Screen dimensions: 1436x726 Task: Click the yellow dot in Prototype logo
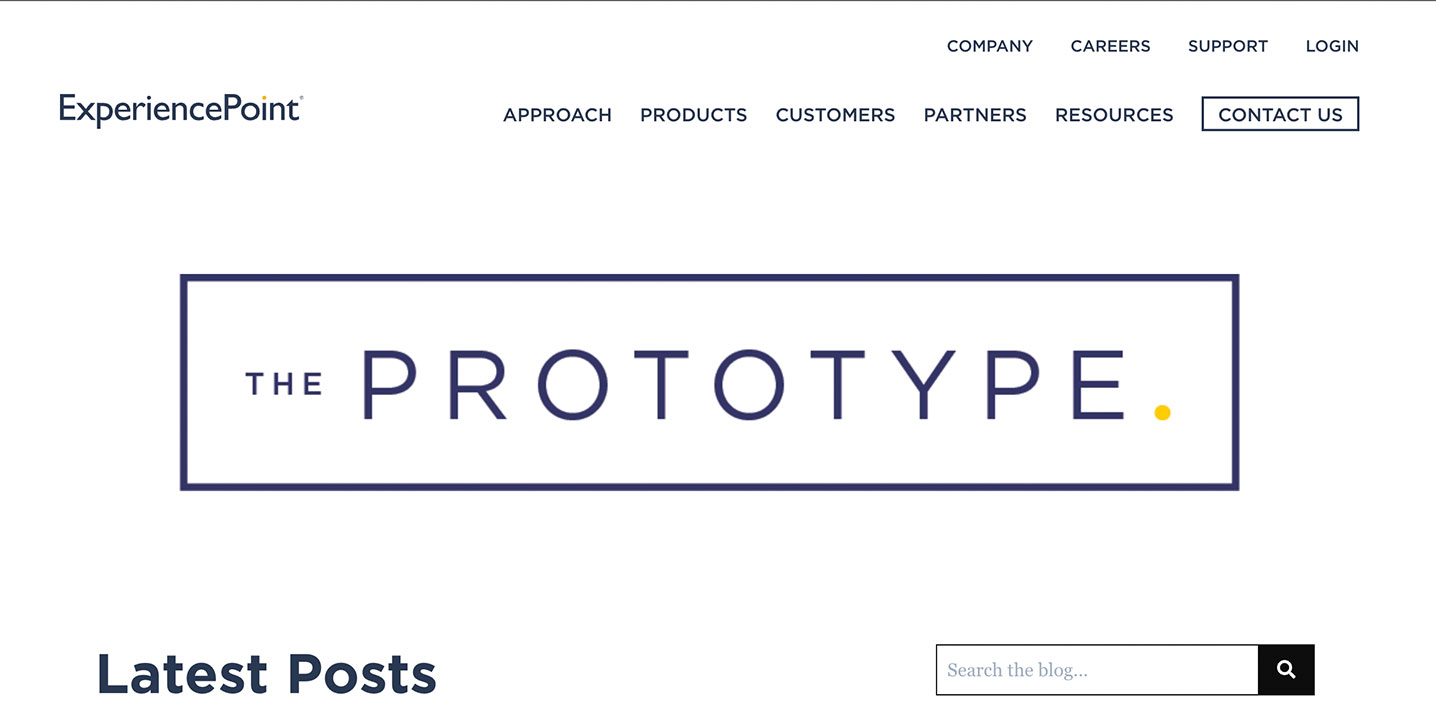(1162, 412)
